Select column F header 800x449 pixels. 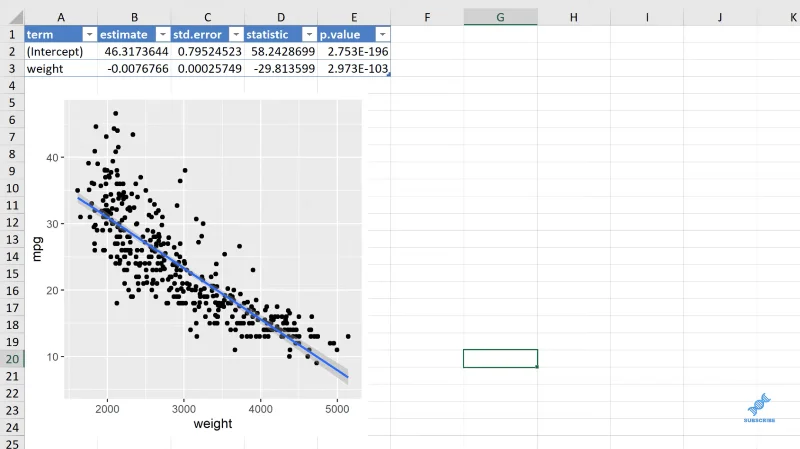coord(427,17)
